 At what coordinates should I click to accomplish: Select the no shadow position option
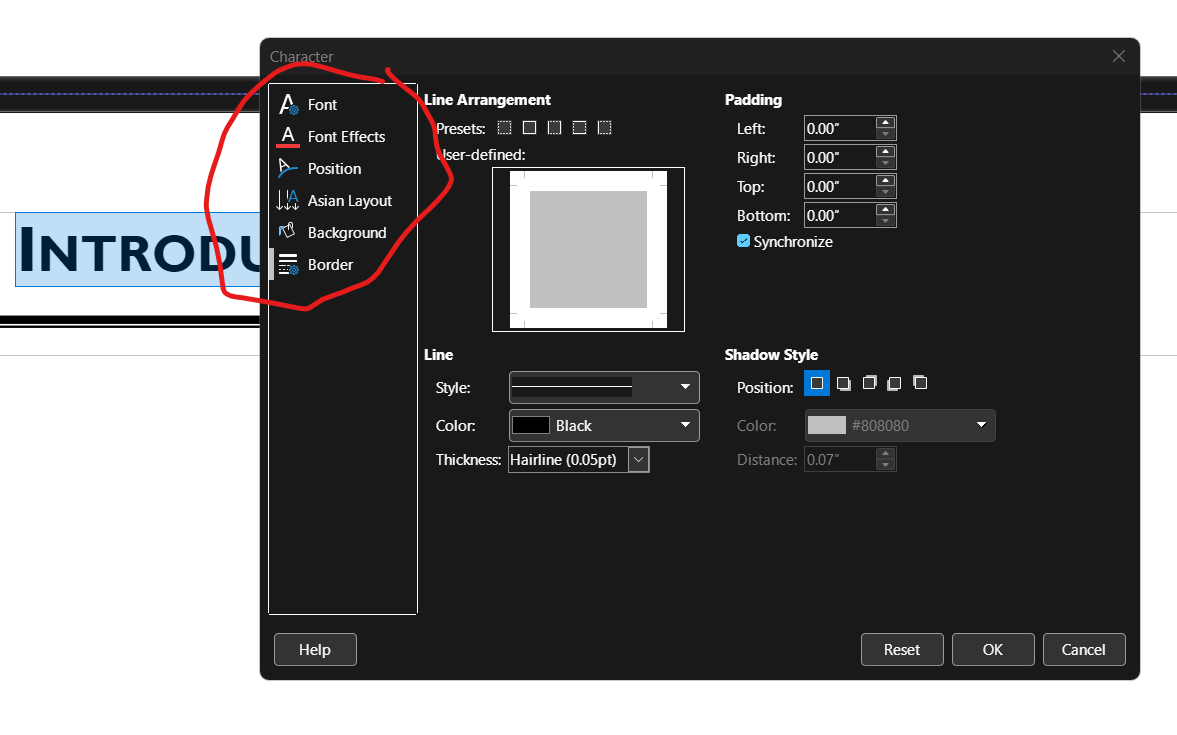(817, 384)
